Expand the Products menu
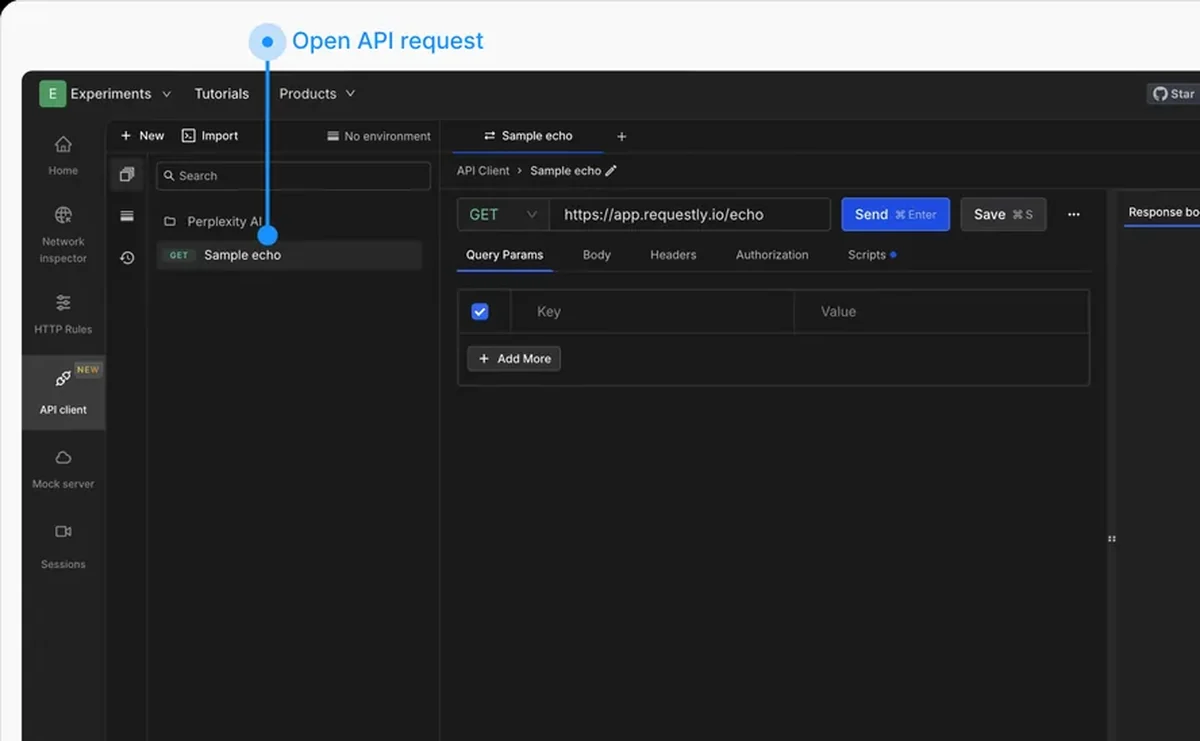Image resolution: width=1200 pixels, height=741 pixels. coord(317,94)
